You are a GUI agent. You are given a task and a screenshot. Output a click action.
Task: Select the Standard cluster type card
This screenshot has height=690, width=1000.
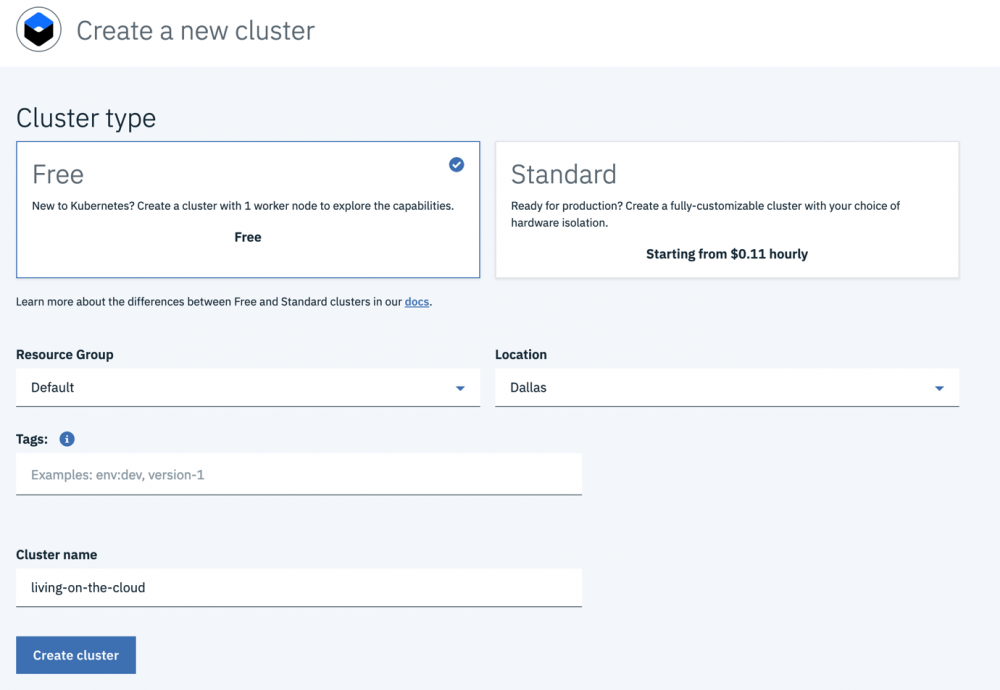click(x=727, y=210)
